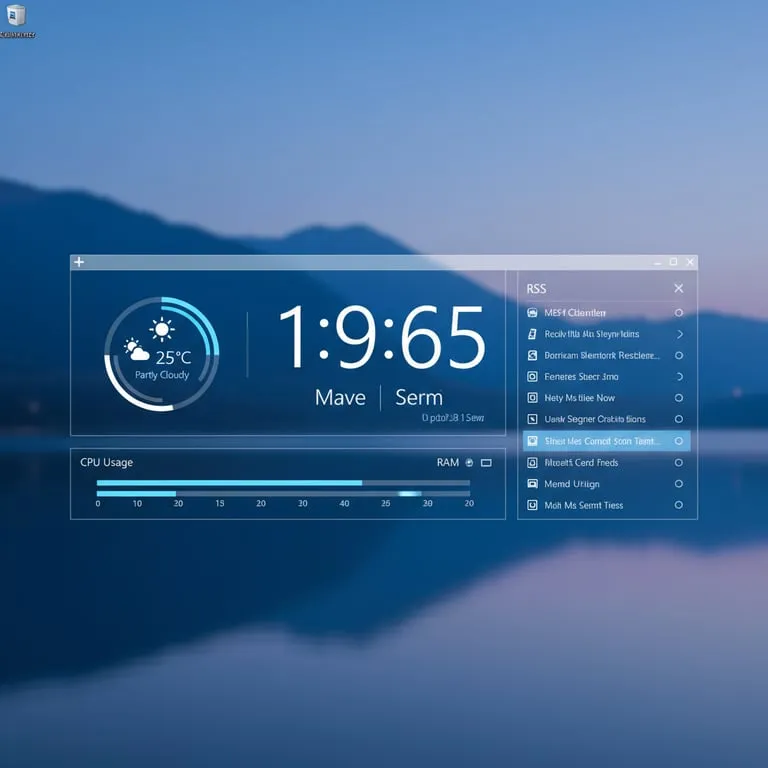This screenshot has width=768, height=768.
Task: Open the Moit Ms Semt Tiess feed entry
Action: click(x=584, y=505)
